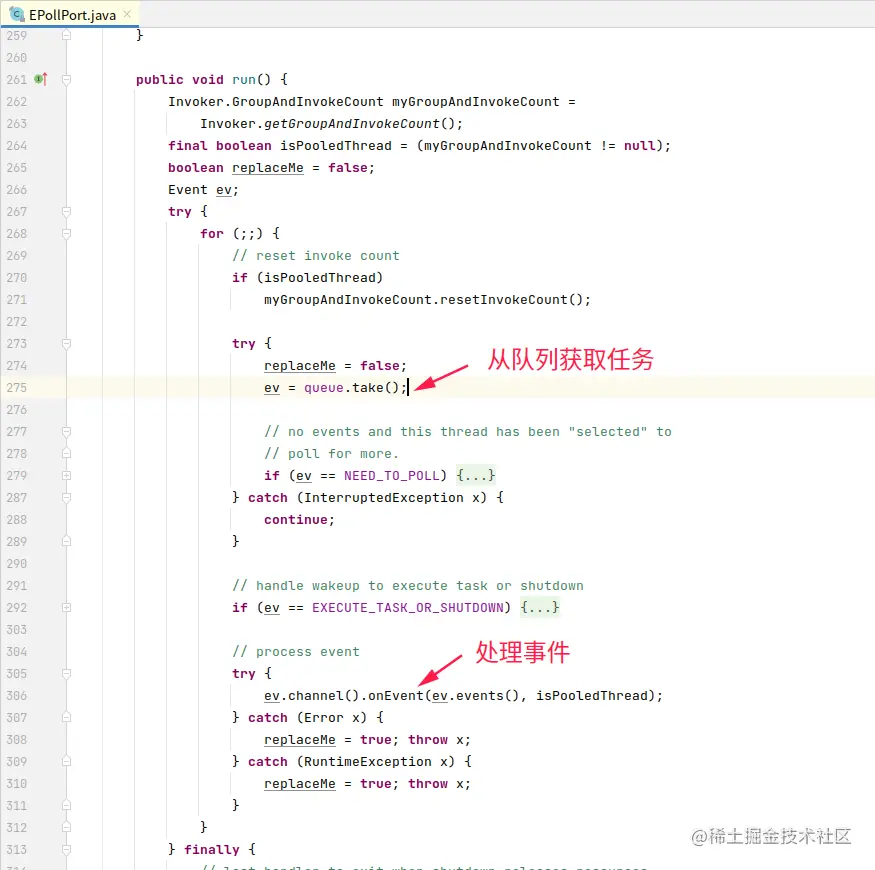Click line number 275 in the gutter
Image resolution: width=875 pixels, height=870 pixels.
click(17, 387)
